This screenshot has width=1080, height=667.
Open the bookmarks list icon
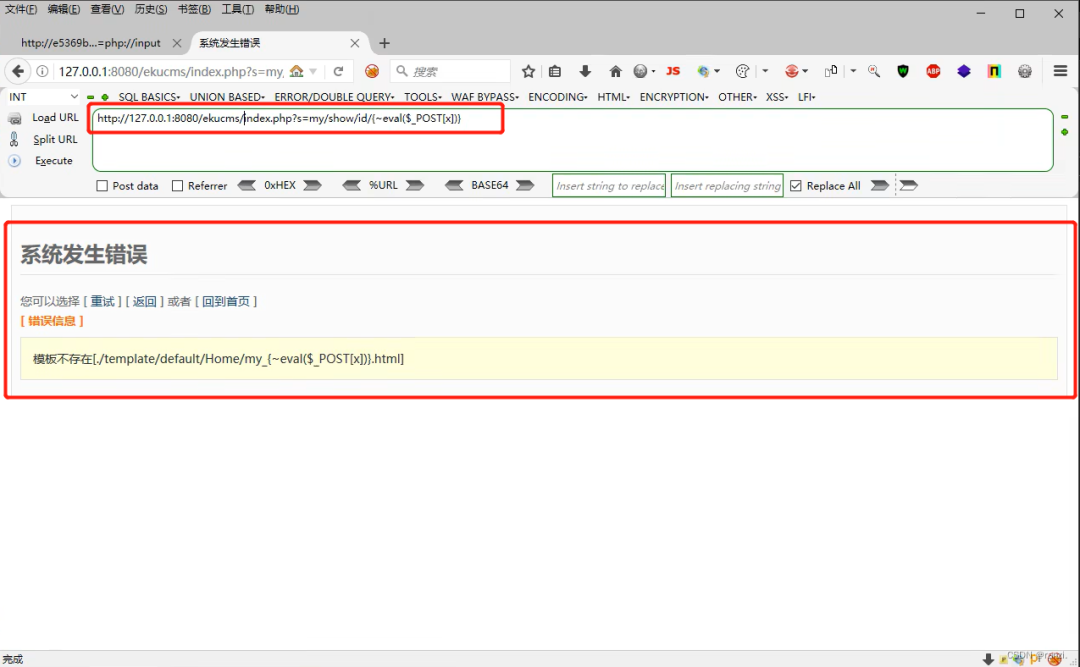[554, 71]
